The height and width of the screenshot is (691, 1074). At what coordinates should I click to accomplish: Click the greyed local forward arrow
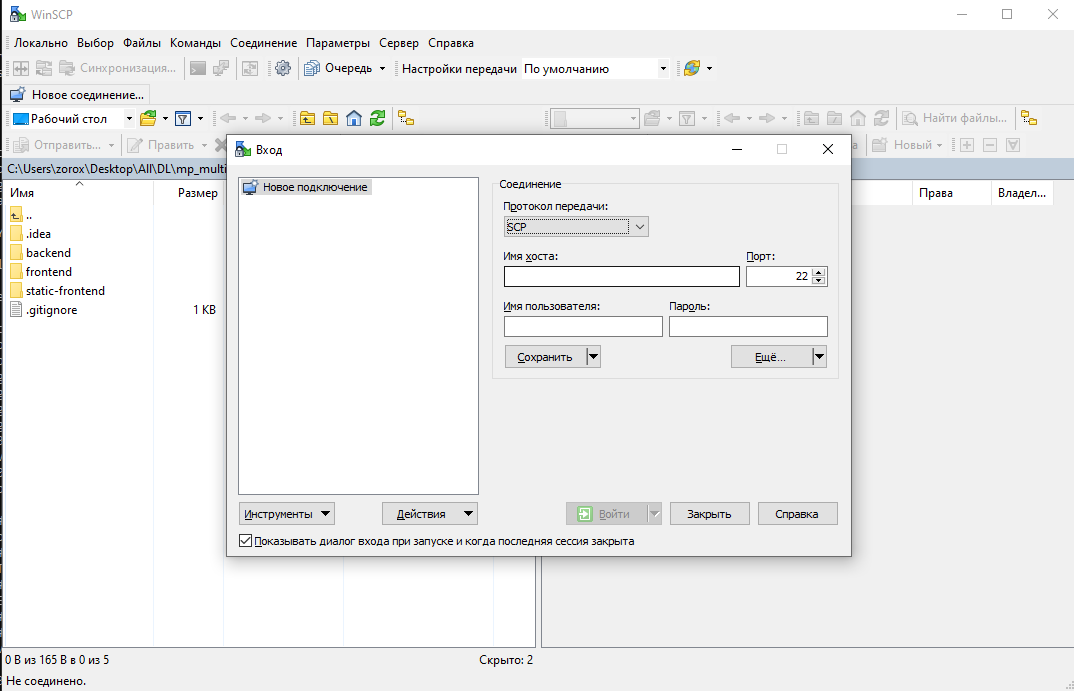click(263, 118)
